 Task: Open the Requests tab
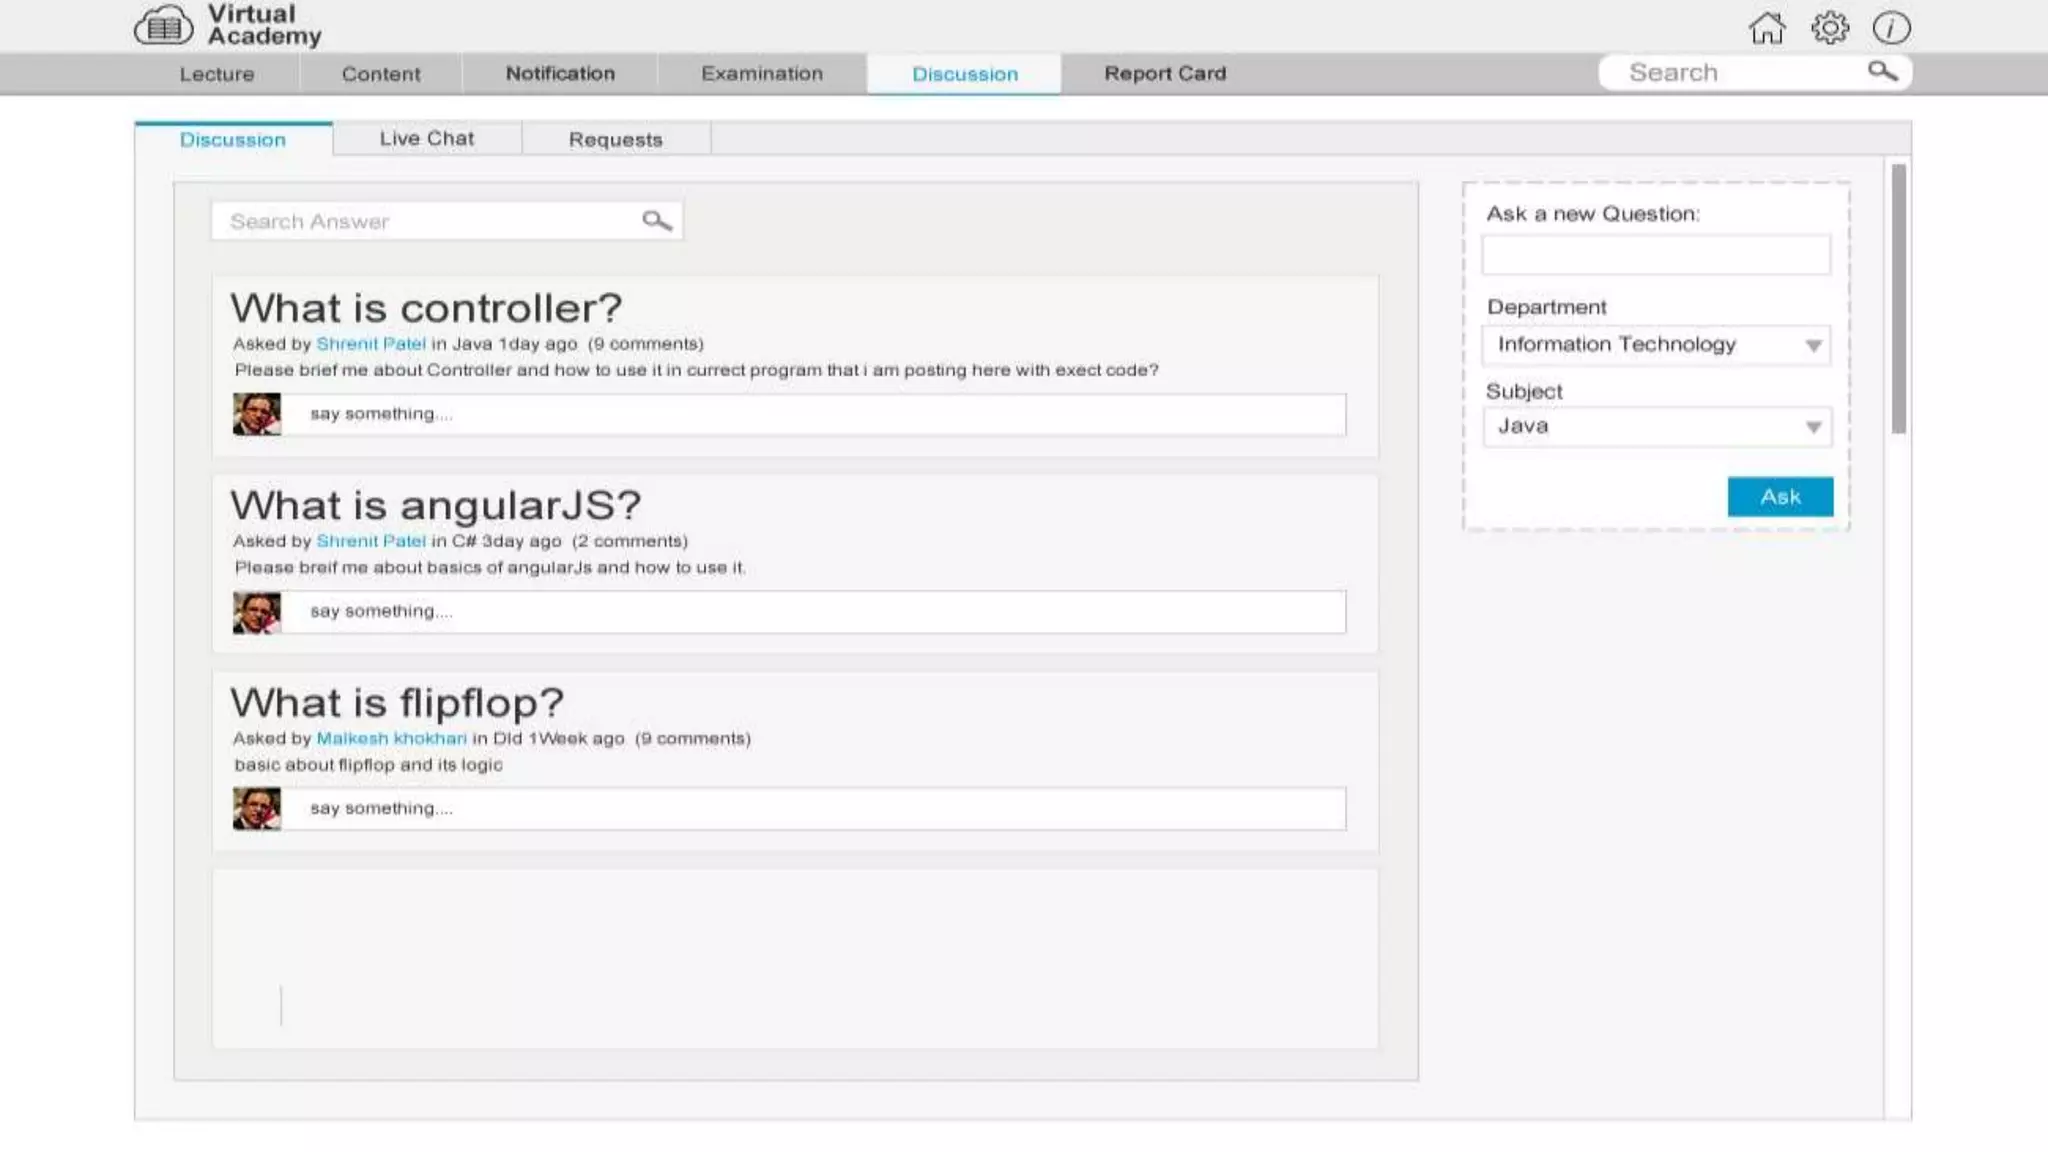(x=615, y=140)
